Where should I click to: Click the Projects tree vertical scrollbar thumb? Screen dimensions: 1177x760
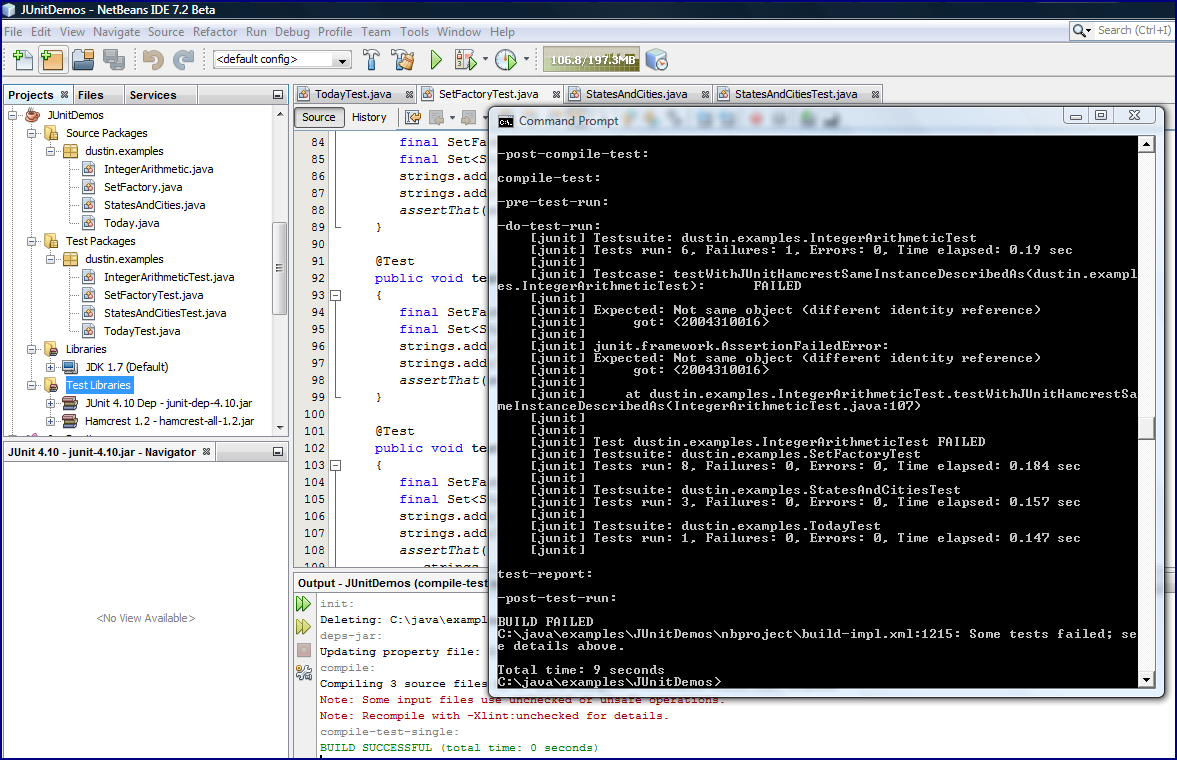pyautogui.click(x=279, y=268)
